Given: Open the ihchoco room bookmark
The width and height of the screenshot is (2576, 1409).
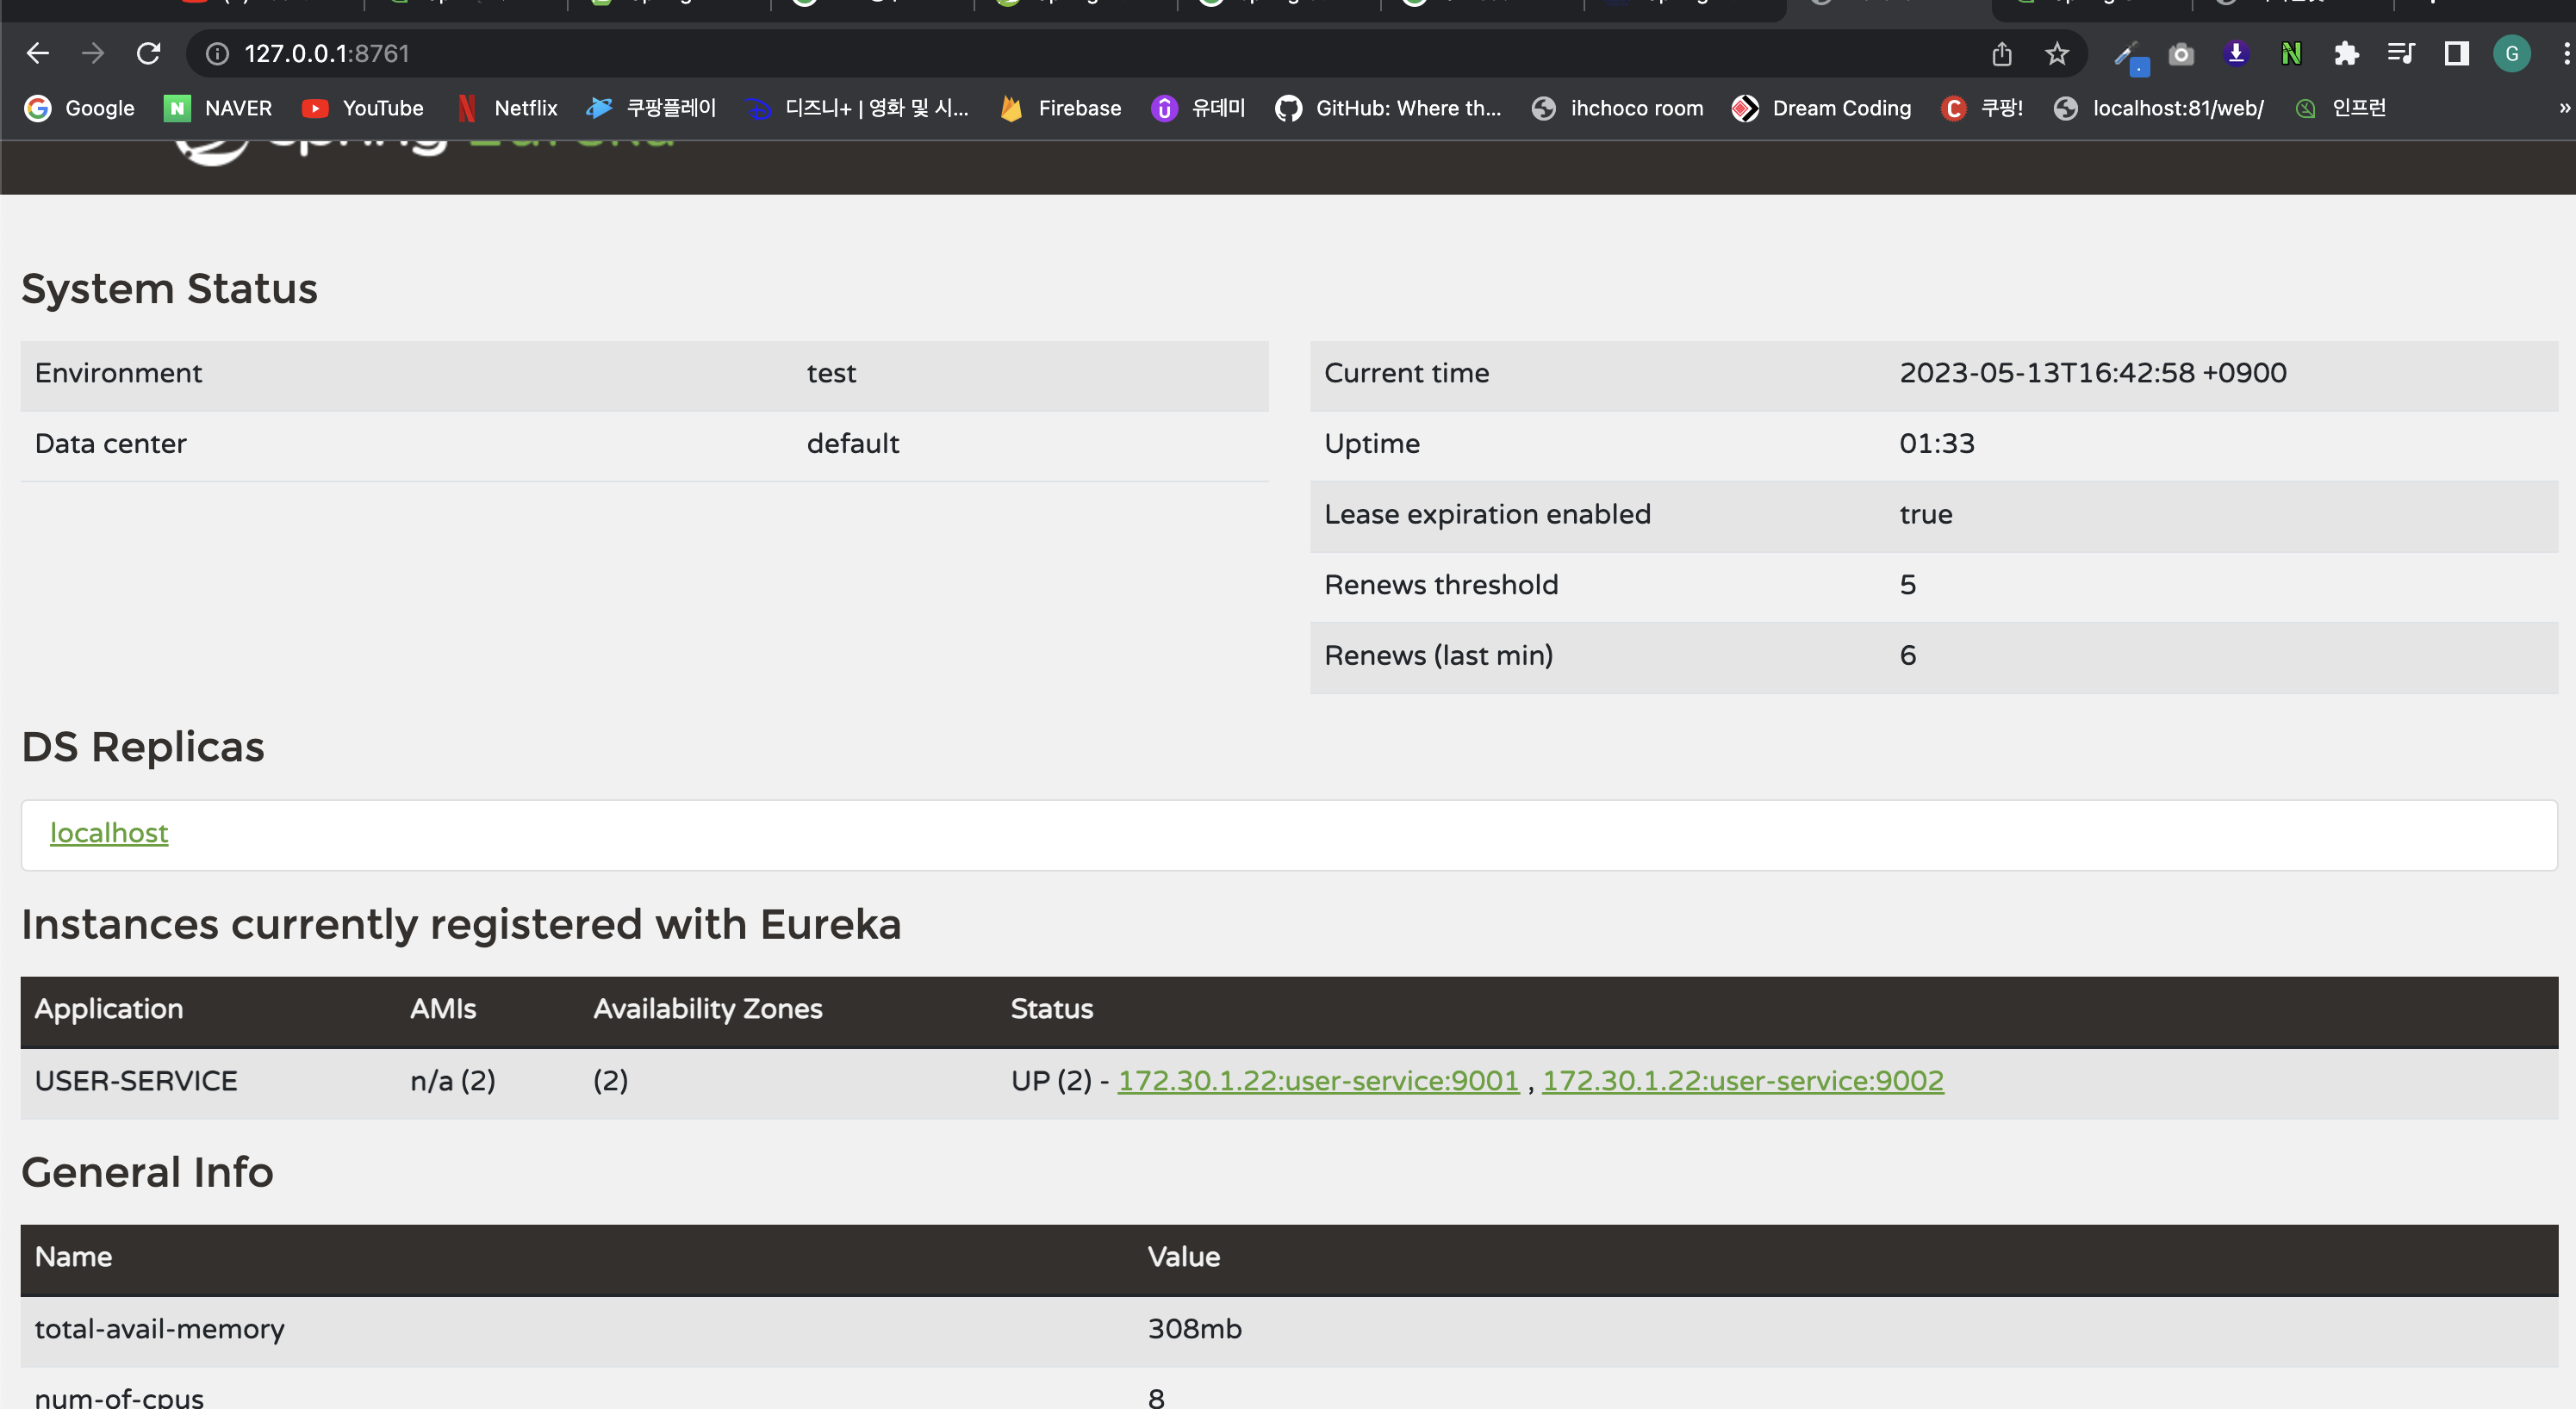Looking at the screenshot, I should tap(1618, 108).
